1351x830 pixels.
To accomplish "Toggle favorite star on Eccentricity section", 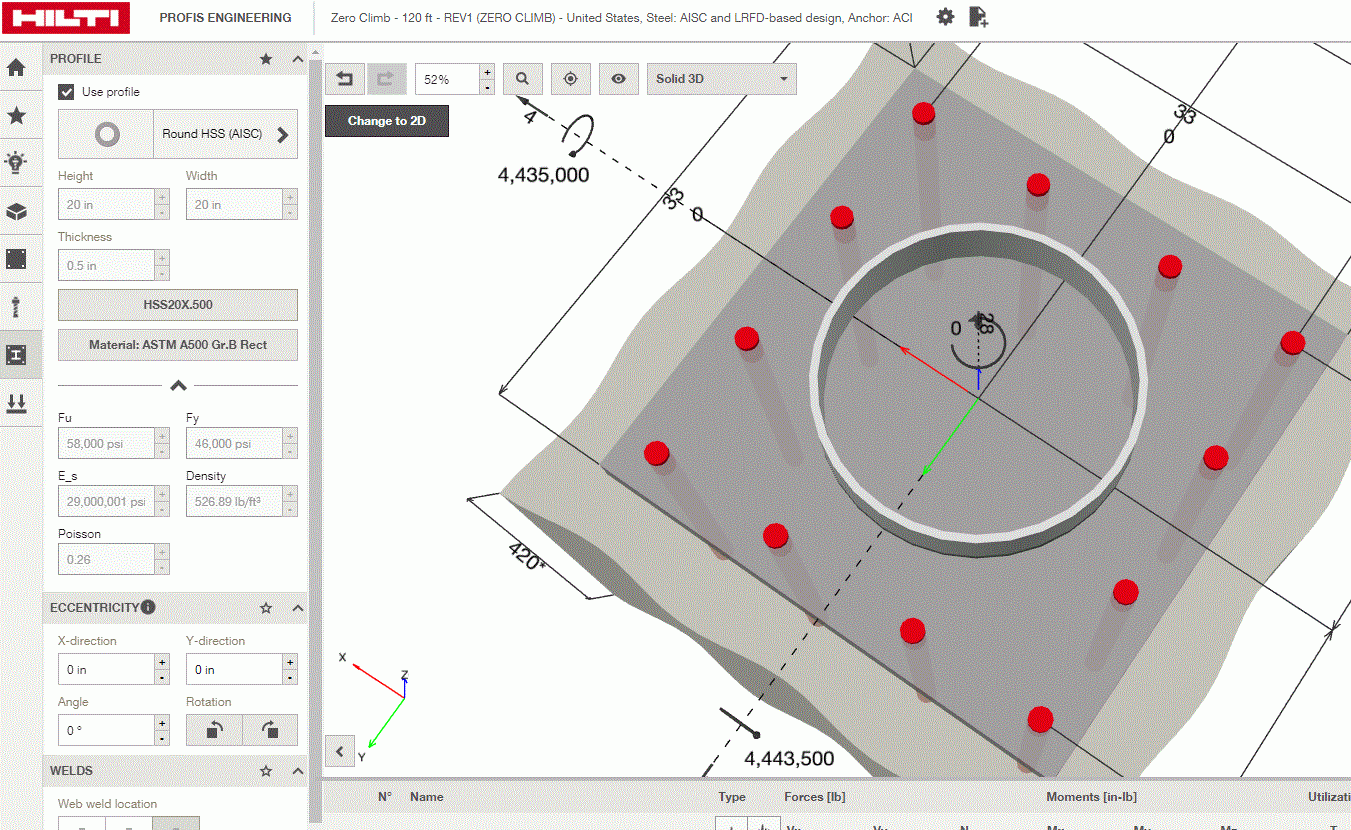I will (266, 608).
